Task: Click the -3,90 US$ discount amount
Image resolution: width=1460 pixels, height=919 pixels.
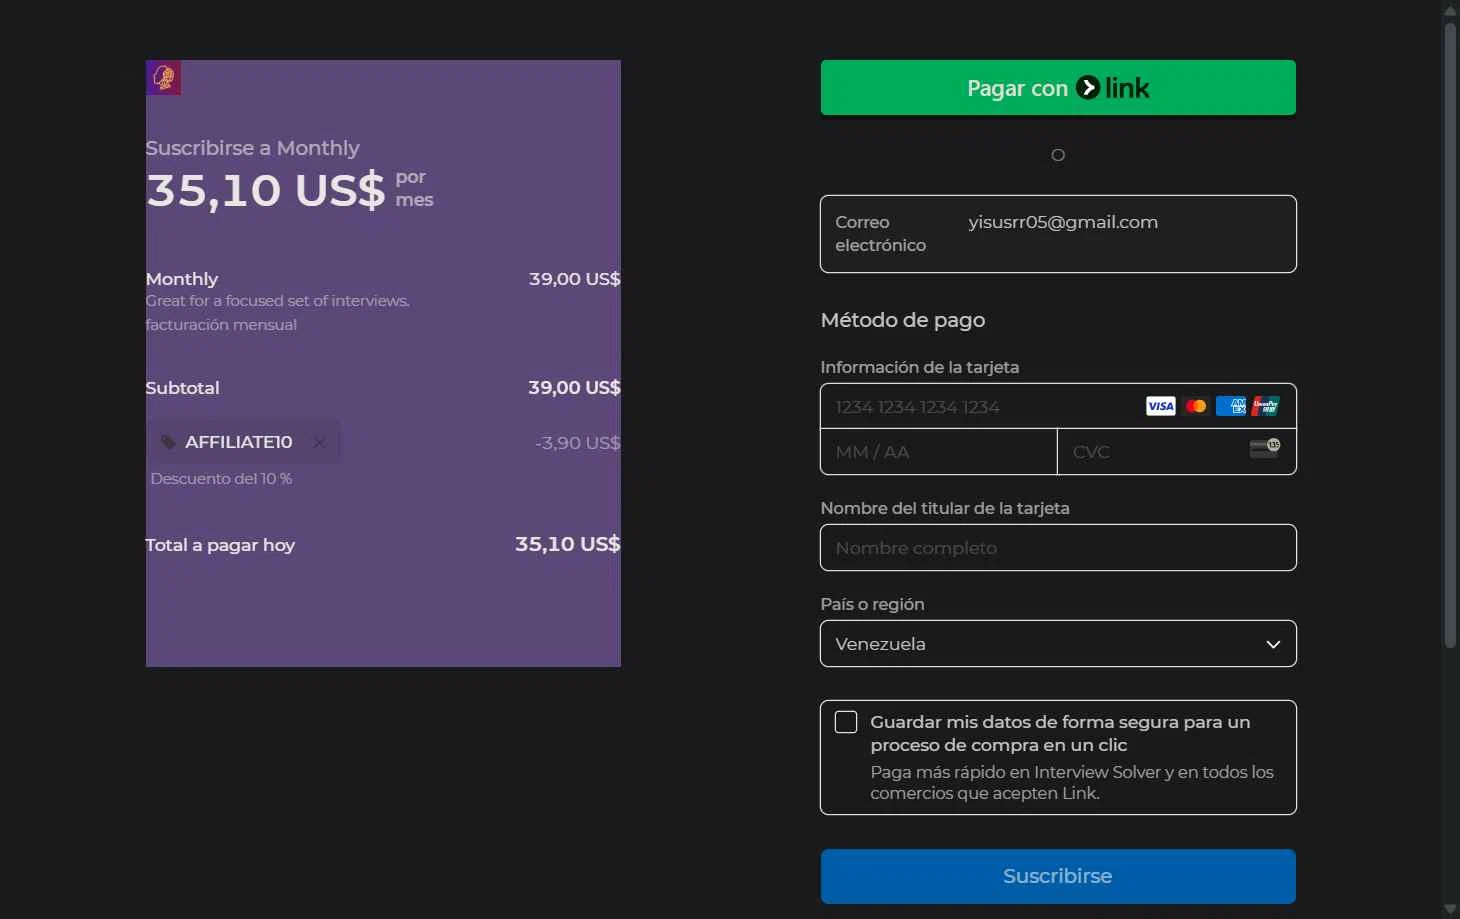Action: (x=577, y=443)
